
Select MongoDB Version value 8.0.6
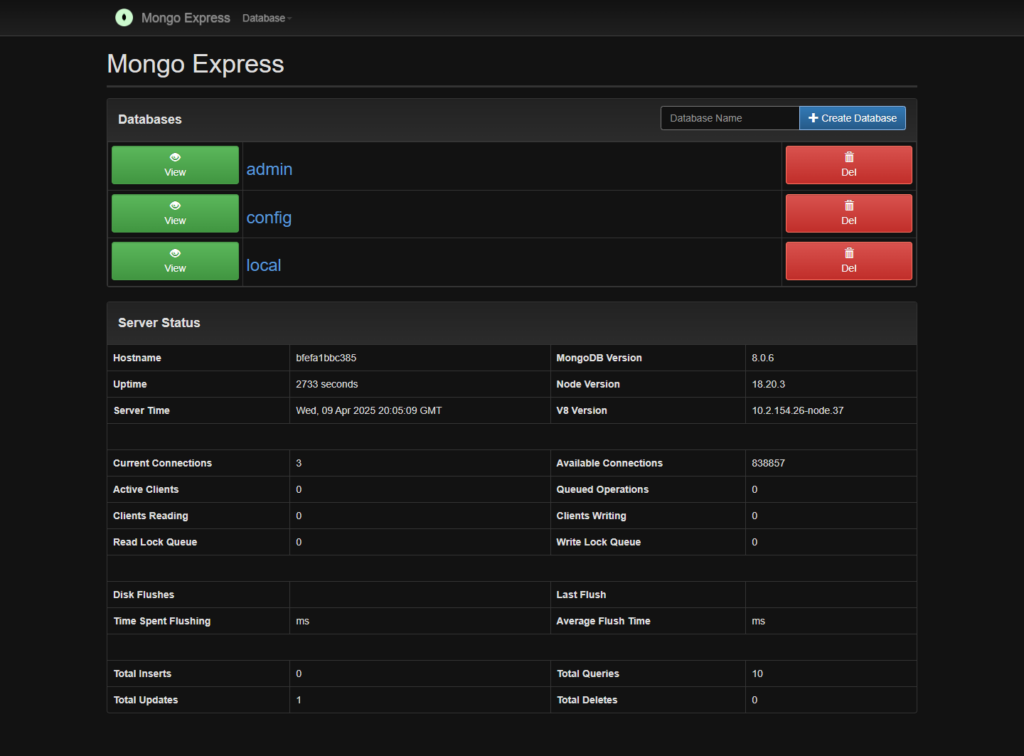coord(762,358)
